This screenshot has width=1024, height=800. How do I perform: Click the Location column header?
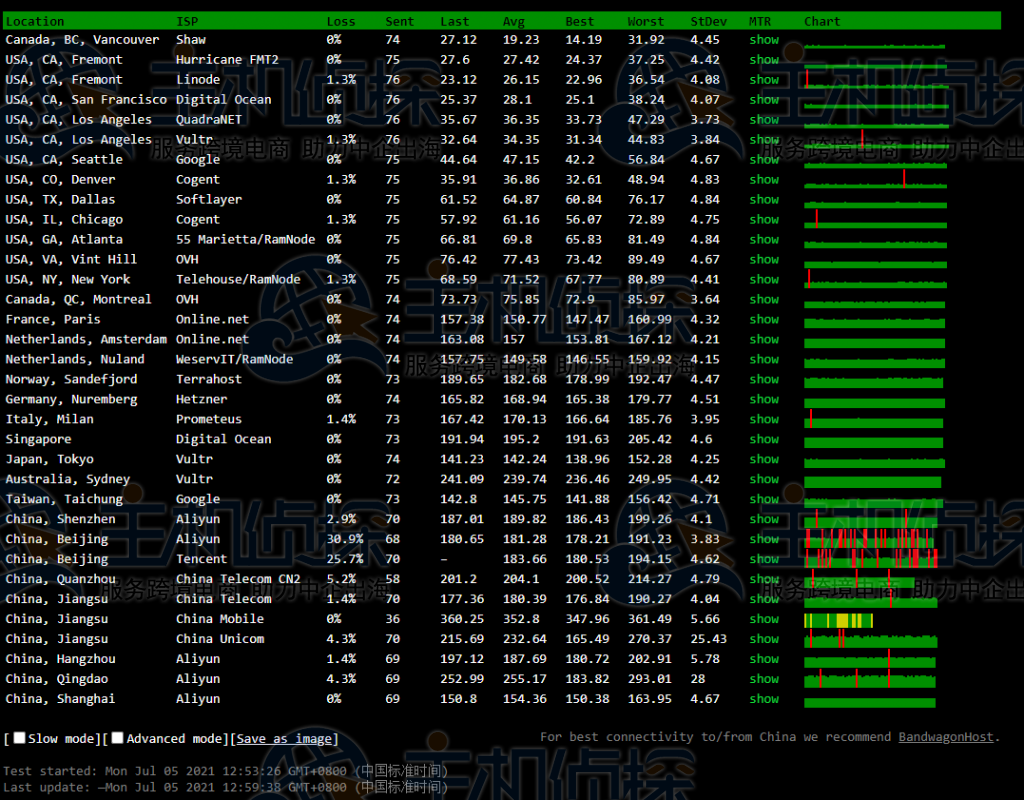(35, 21)
